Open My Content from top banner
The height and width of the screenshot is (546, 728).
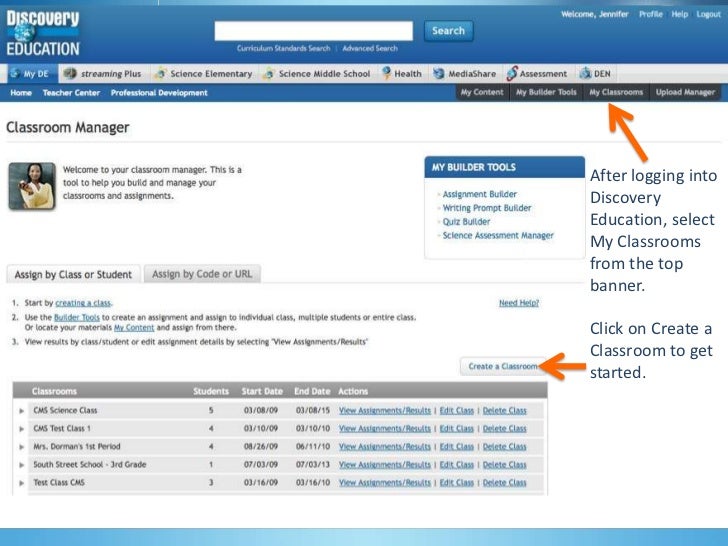click(482, 92)
